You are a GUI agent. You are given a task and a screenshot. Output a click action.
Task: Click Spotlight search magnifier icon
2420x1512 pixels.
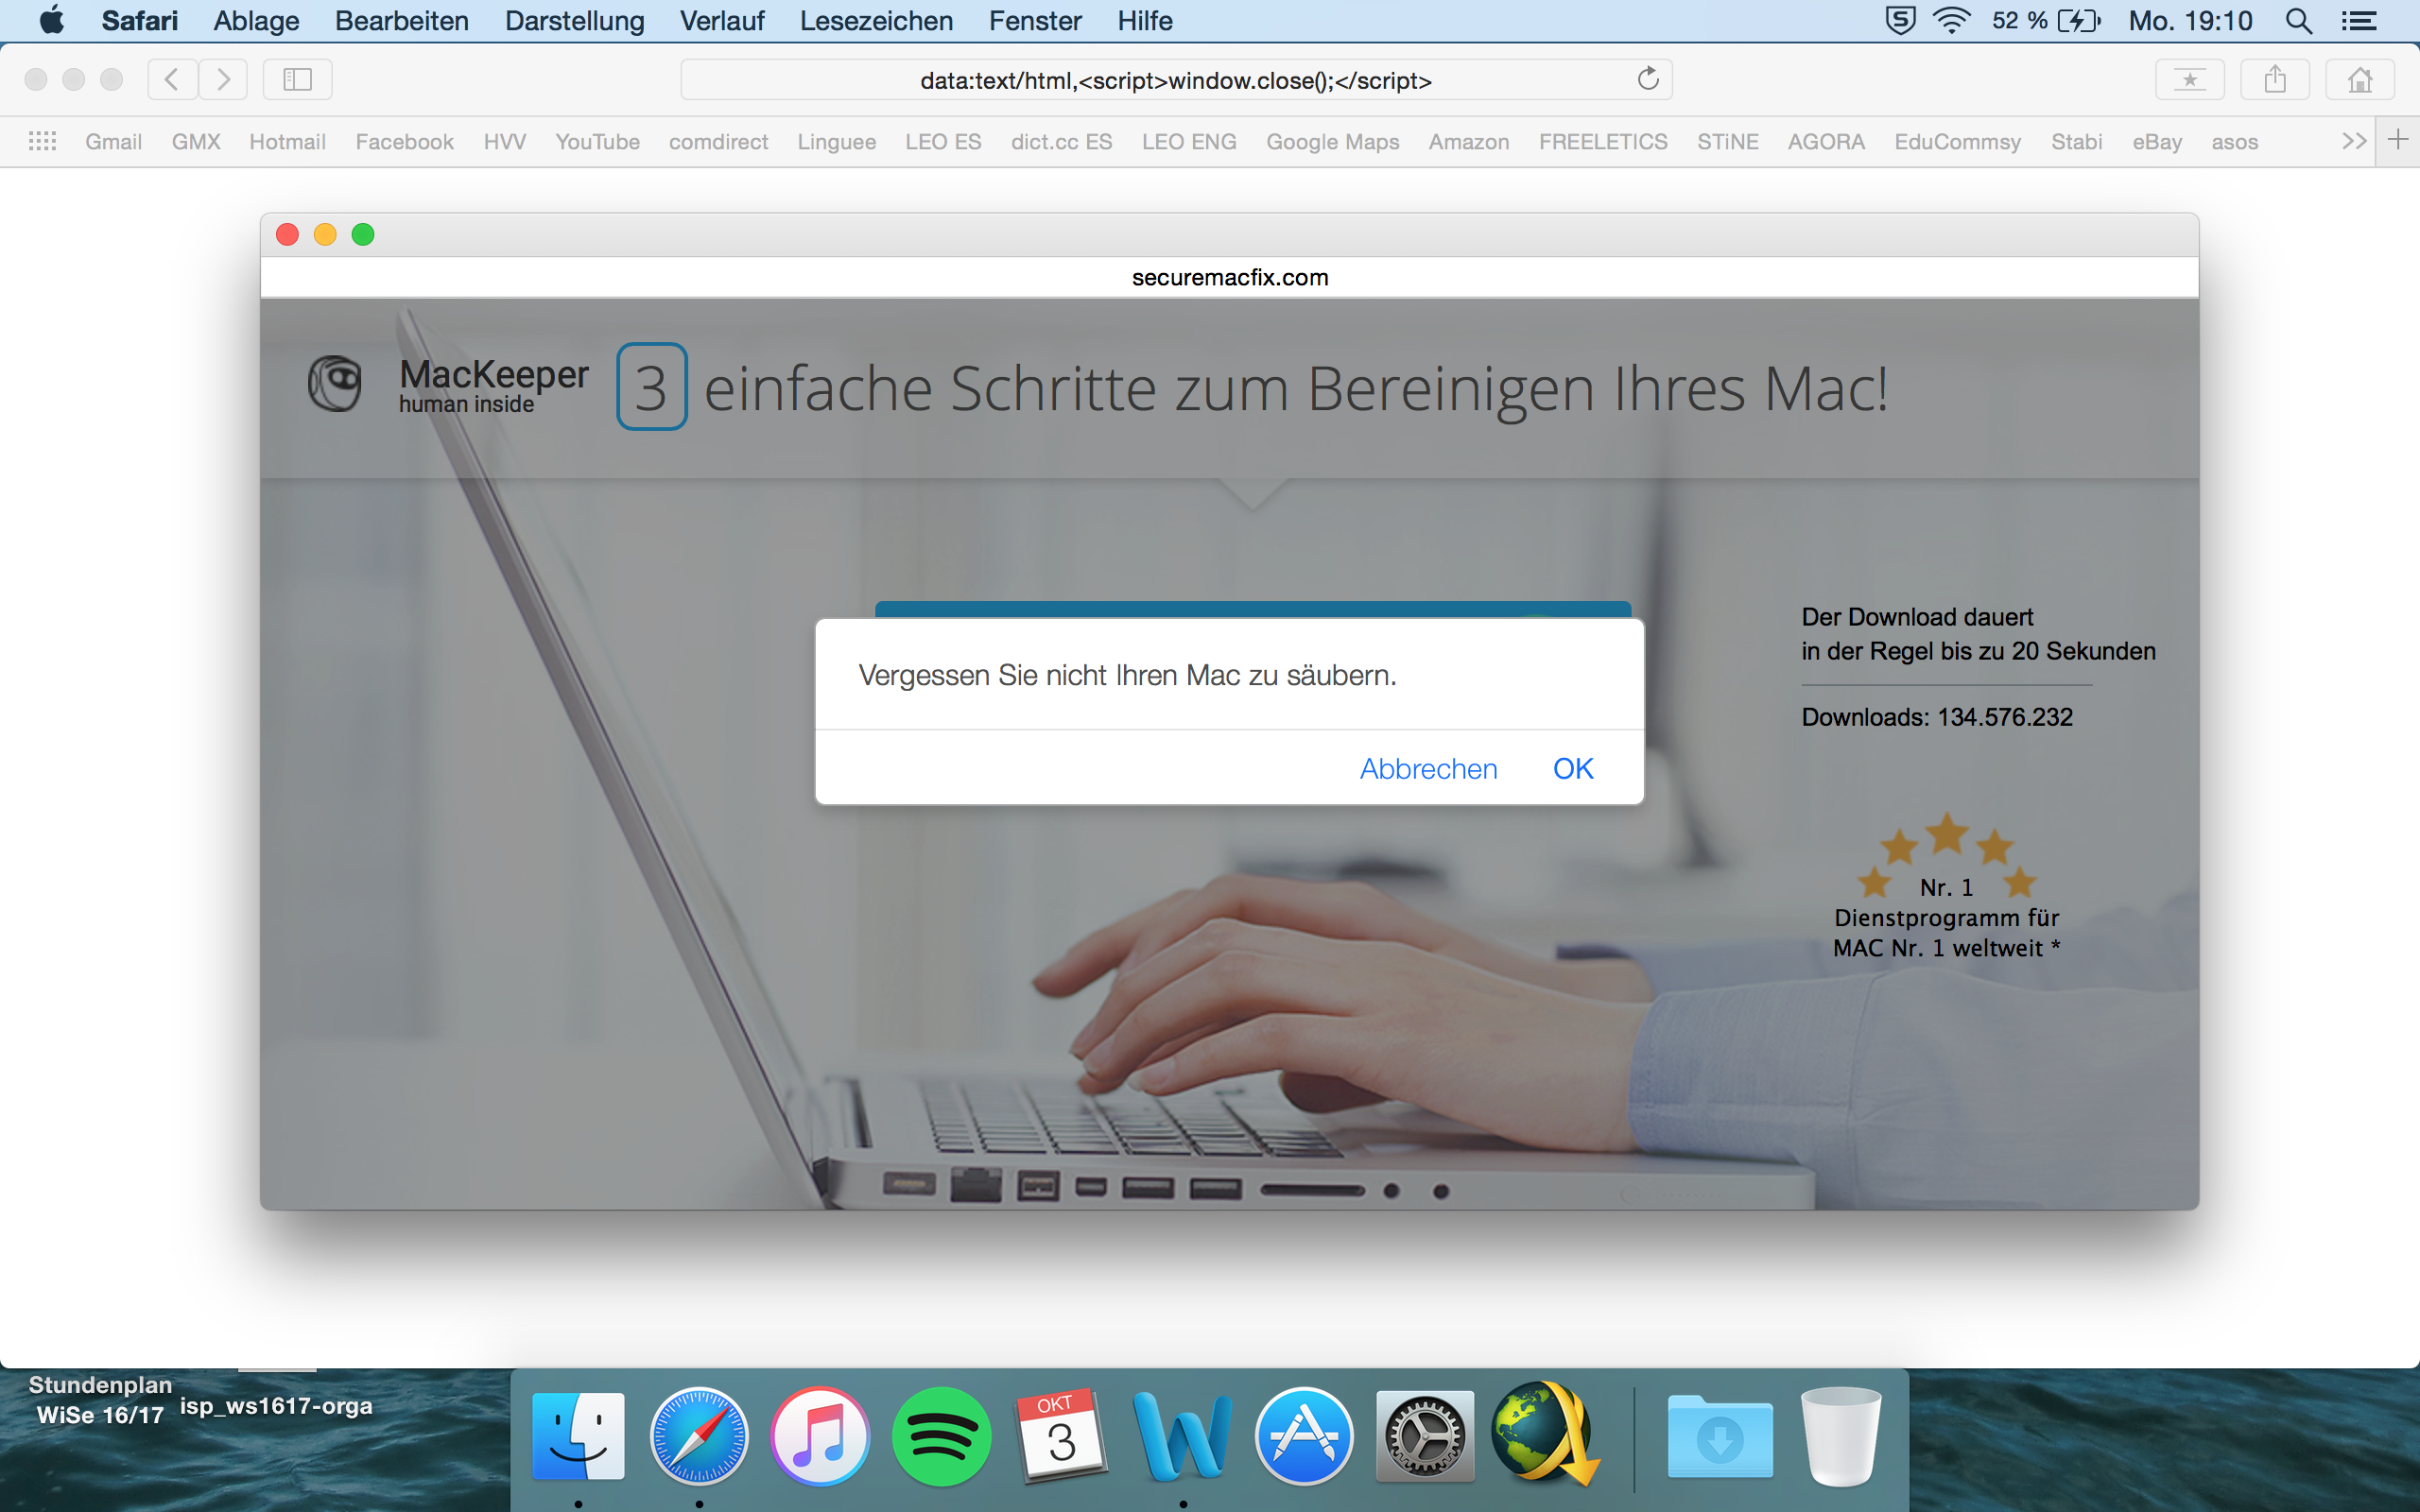[x=2298, y=21]
